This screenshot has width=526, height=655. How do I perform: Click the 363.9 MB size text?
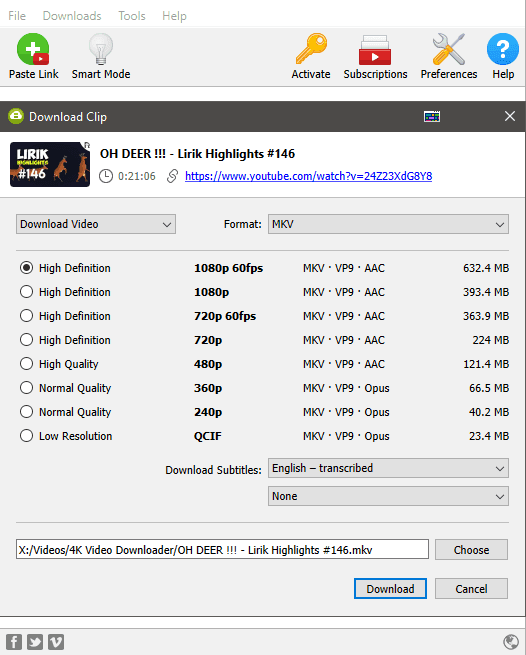pyautogui.click(x=486, y=316)
